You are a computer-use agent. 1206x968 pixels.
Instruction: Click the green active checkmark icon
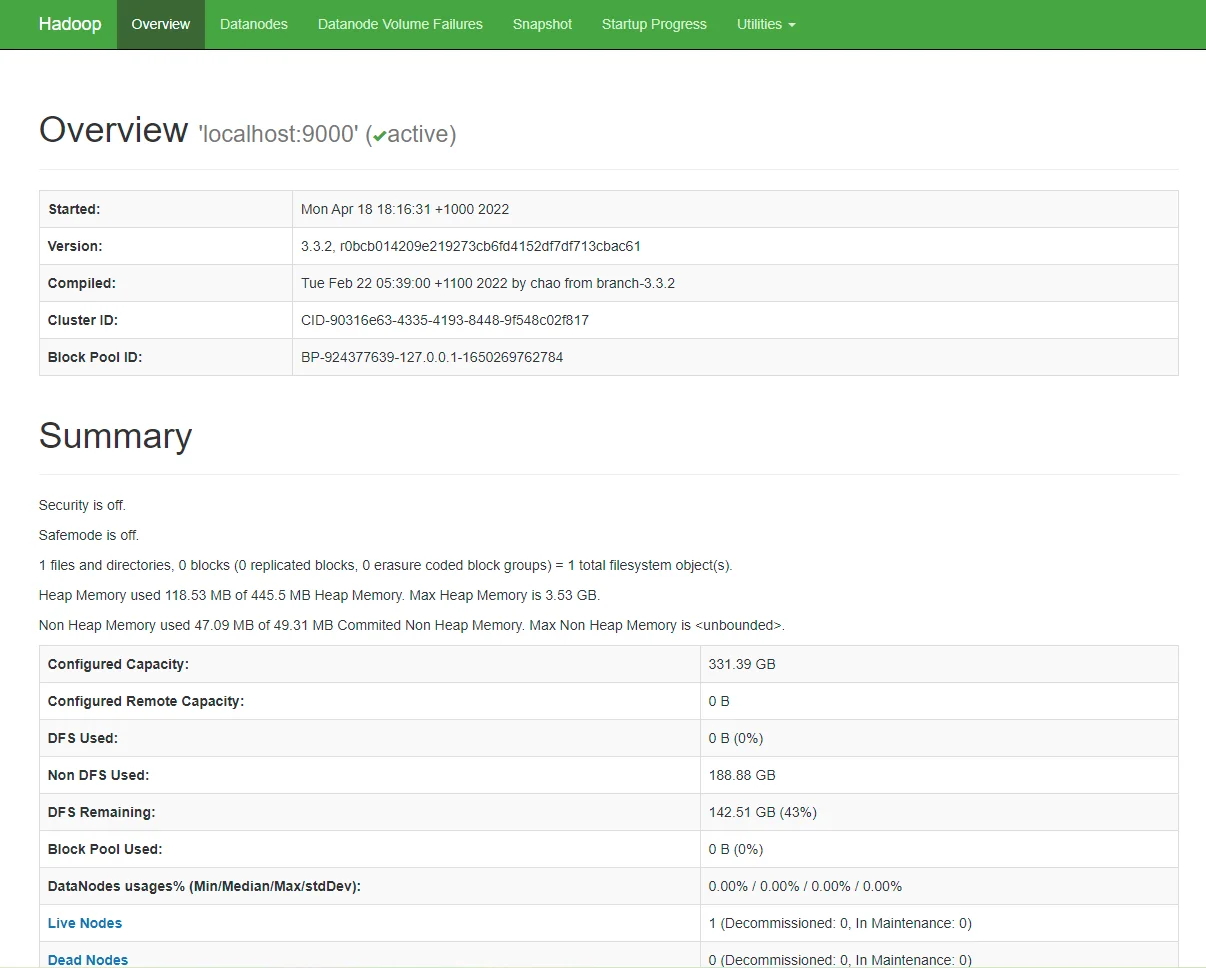click(380, 136)
